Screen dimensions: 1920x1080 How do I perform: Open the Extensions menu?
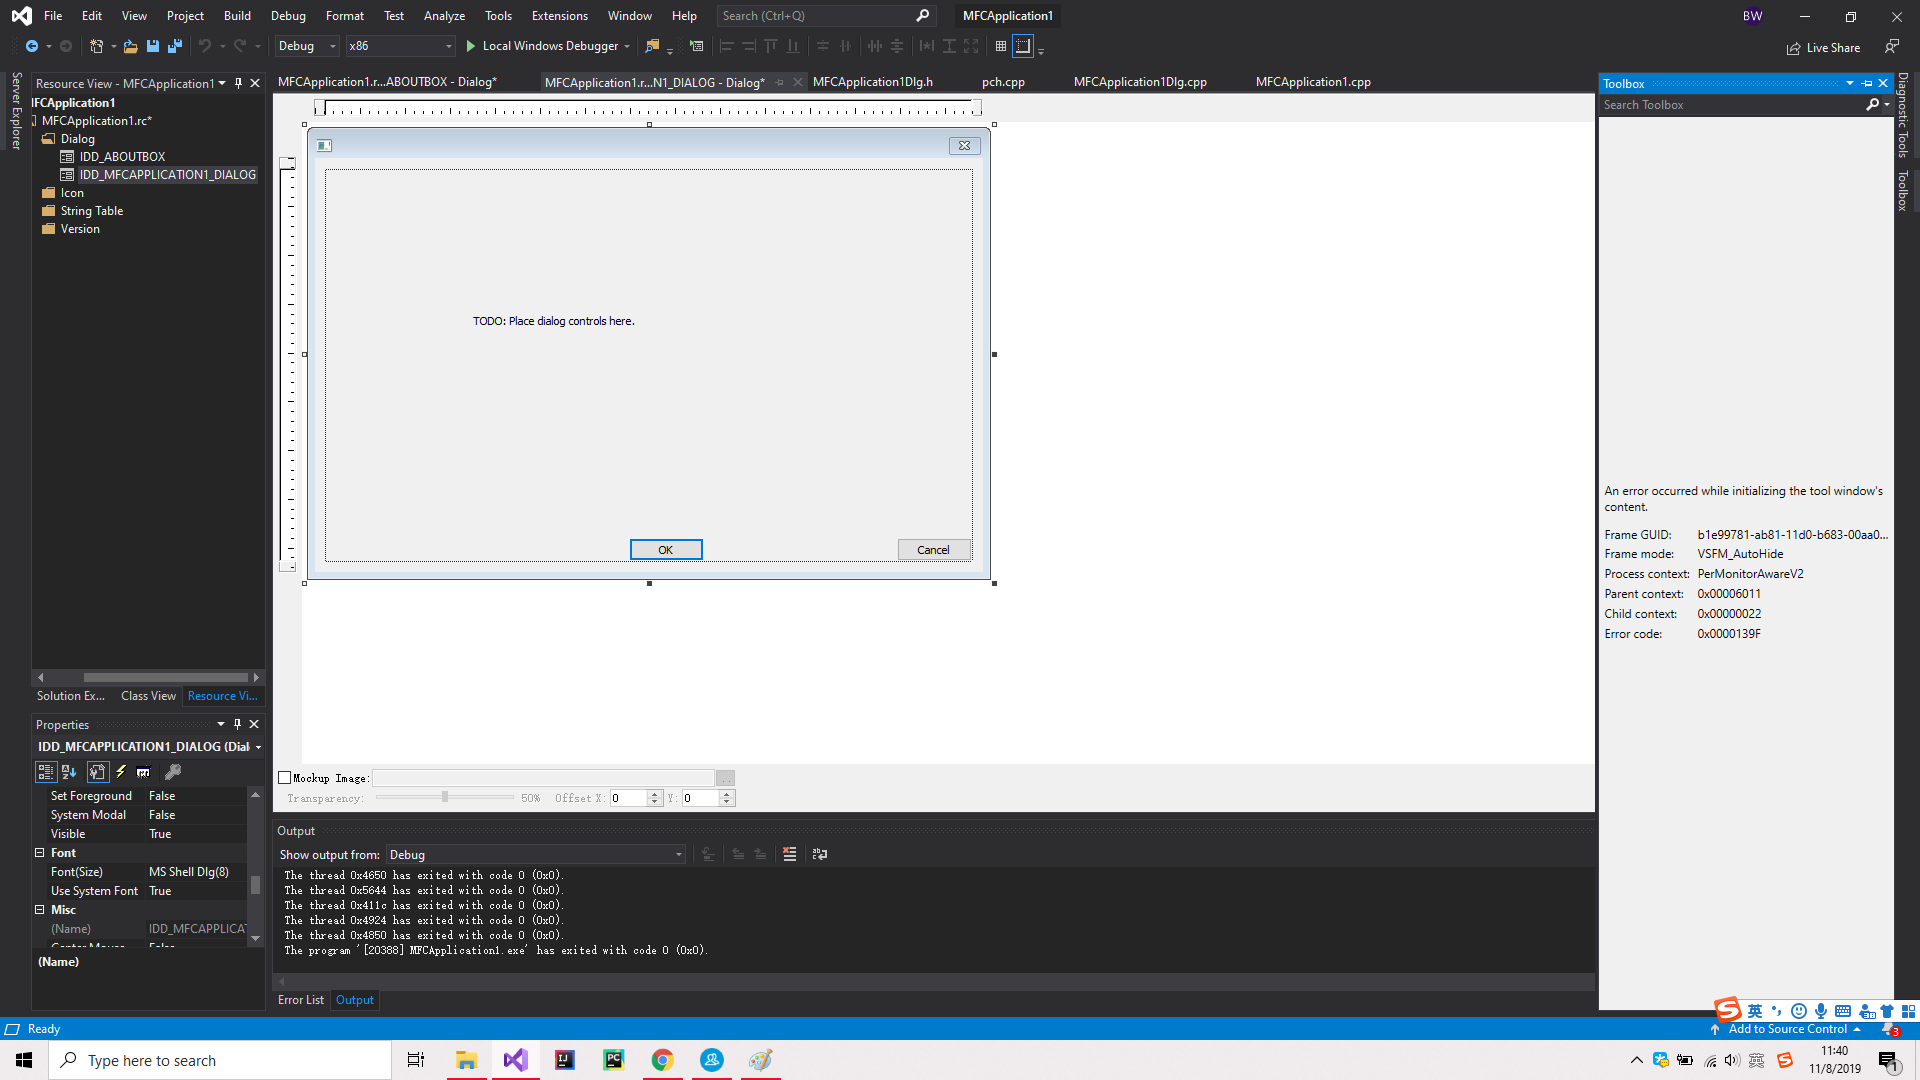(560, 16)
